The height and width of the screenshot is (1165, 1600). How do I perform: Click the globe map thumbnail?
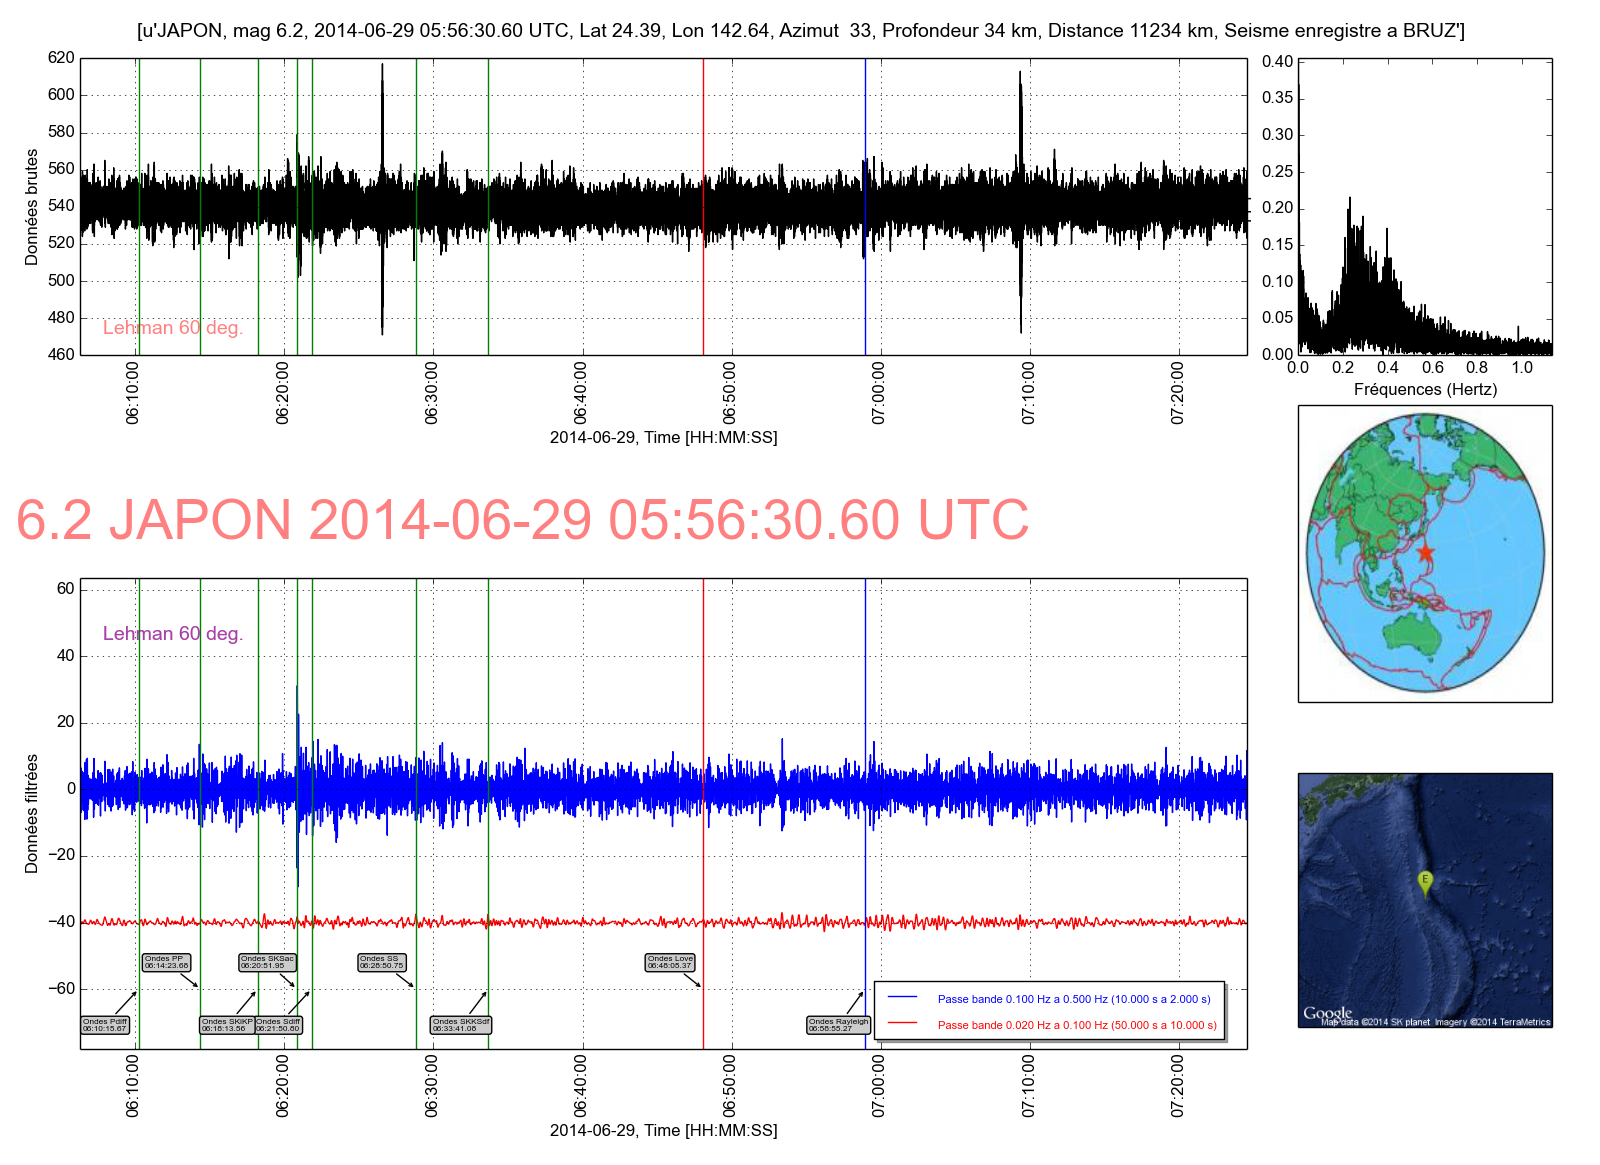1425,553
